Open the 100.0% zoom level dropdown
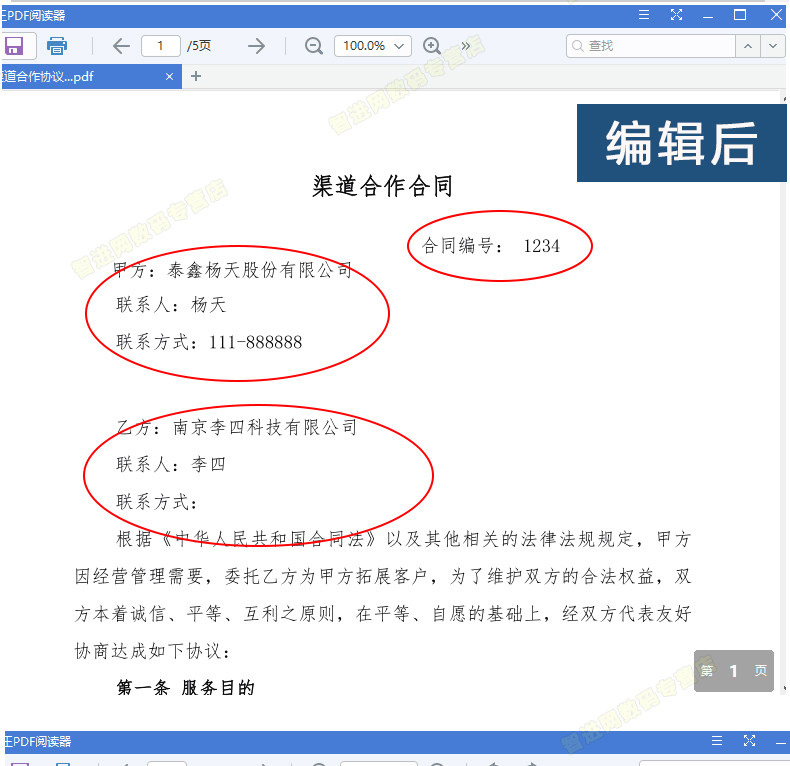 coord(373,46)
